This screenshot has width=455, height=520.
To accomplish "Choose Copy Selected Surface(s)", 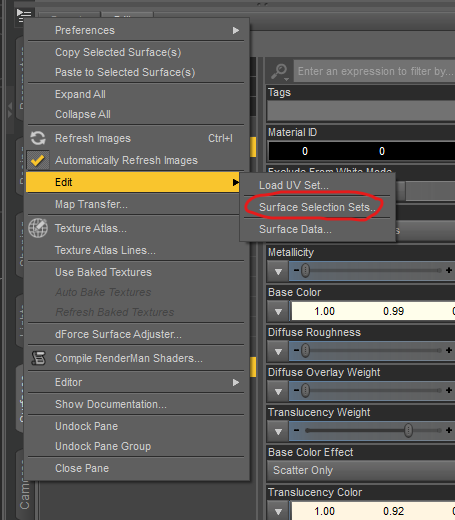I will [x=136, y=52].
